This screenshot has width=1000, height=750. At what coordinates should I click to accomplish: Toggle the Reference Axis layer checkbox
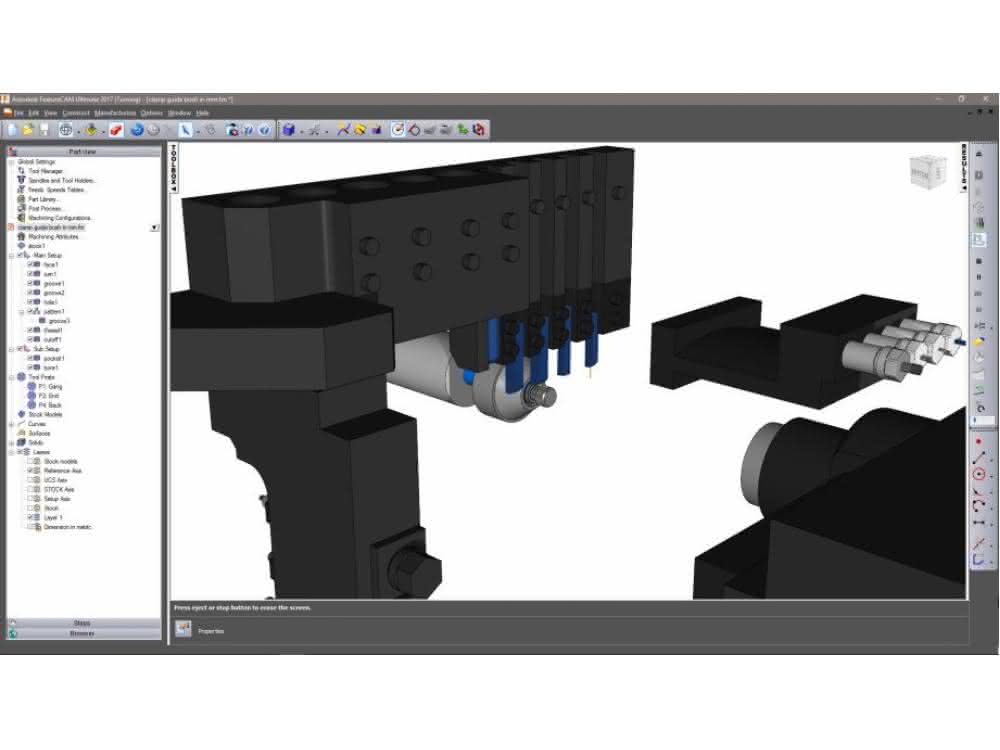point(29,471)
